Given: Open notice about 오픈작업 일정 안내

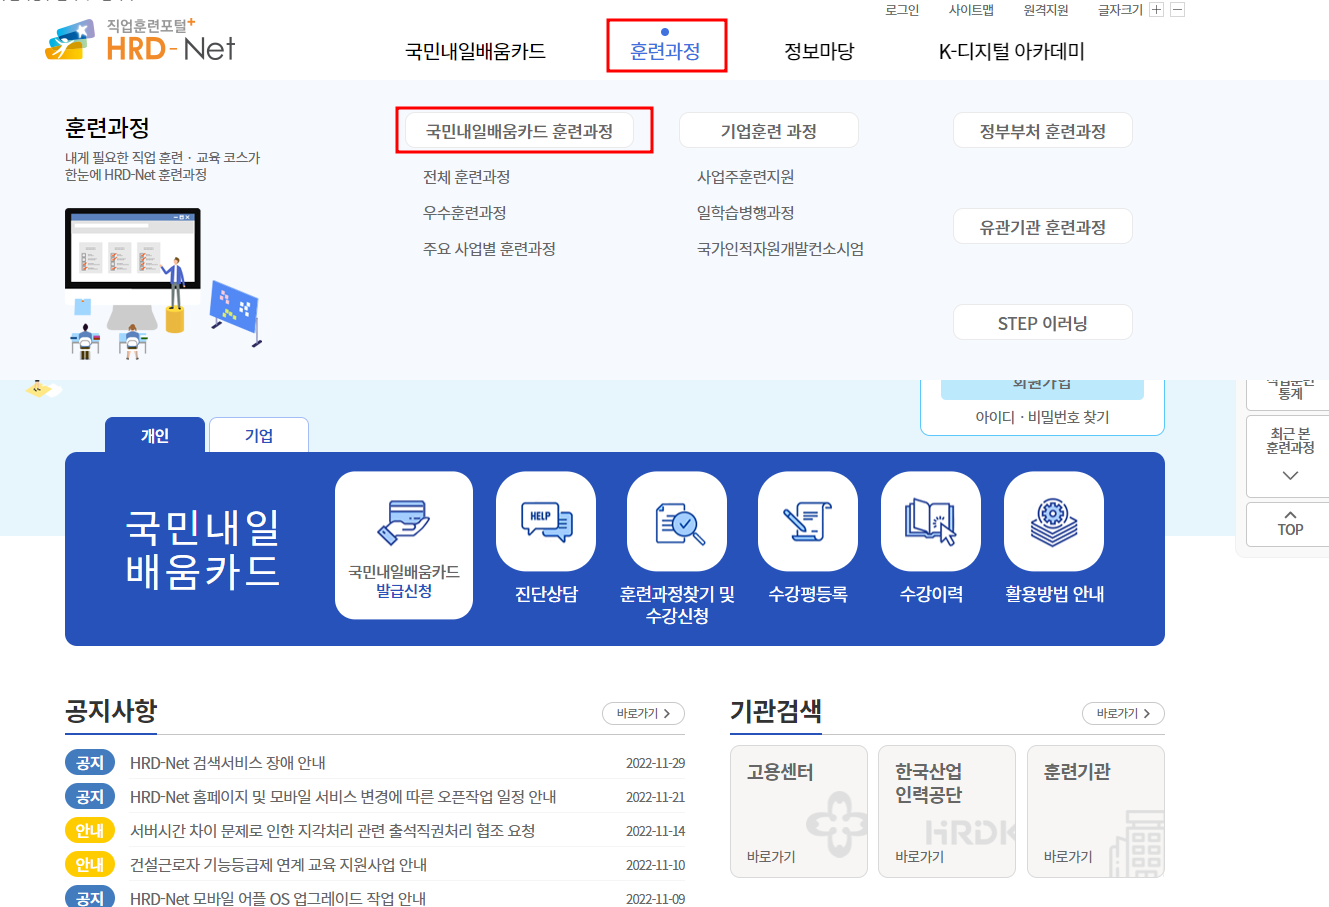Looking at the screenshot, I should click(343, 797).
